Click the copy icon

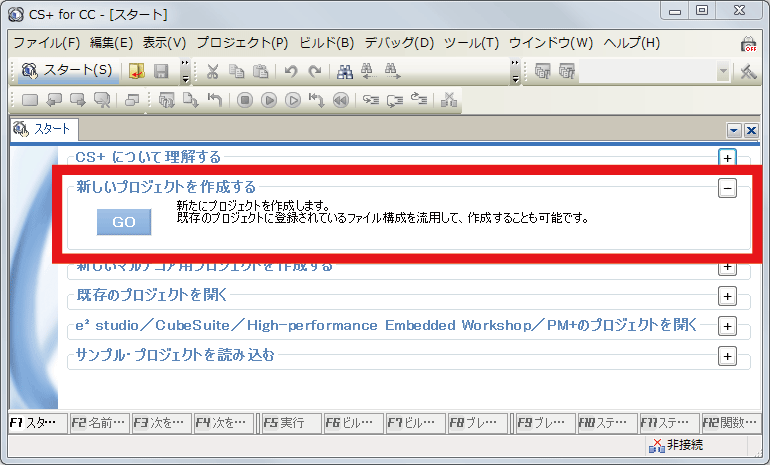(236, 72)
